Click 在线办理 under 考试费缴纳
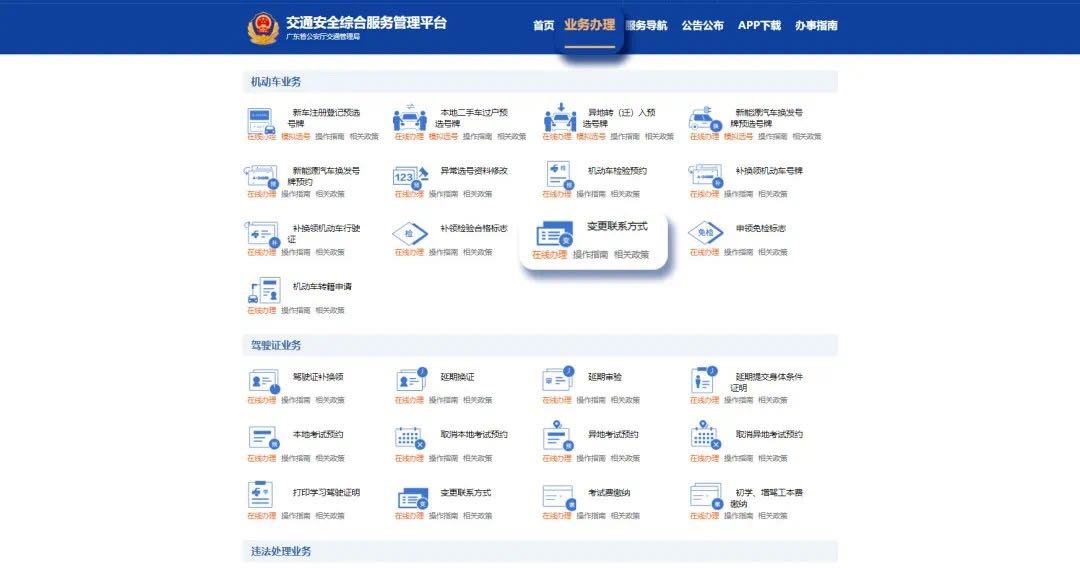 tap(557, 516)
